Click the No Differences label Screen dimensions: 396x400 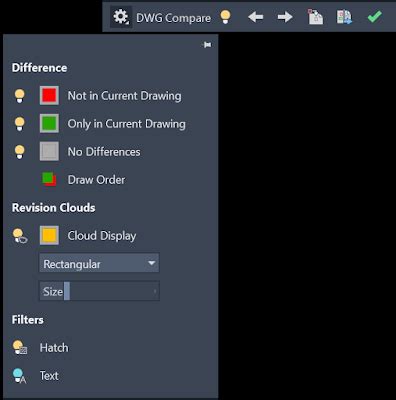pyautogui.click(x=104, y=152)
